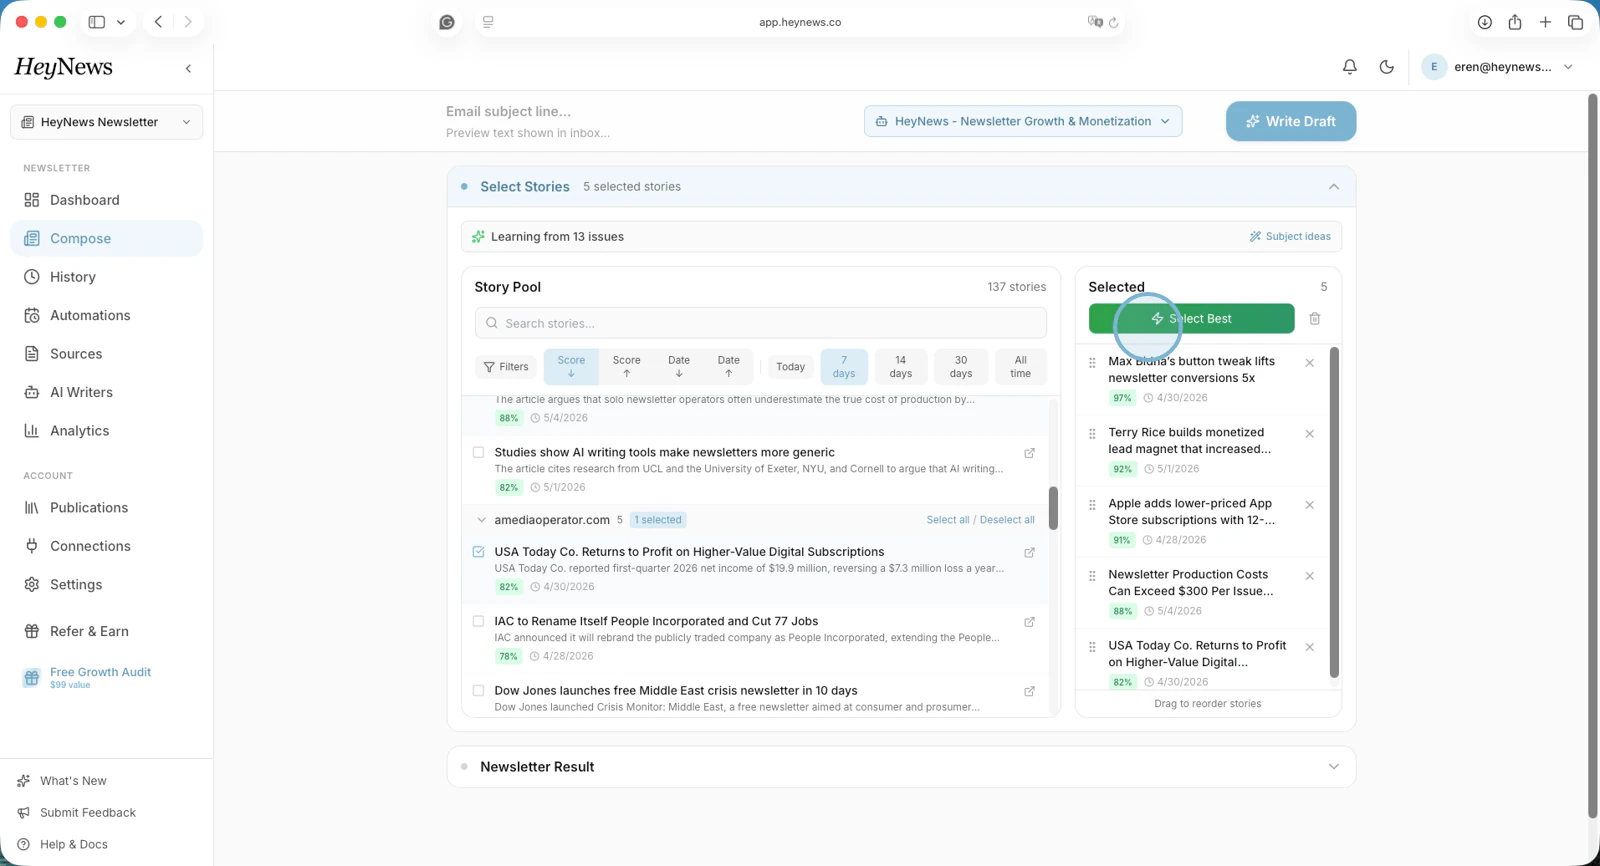Image resolution: width=1600 pixels, height=866 pixels.
Task: Open notifications bell
Action: (1349, 67)
